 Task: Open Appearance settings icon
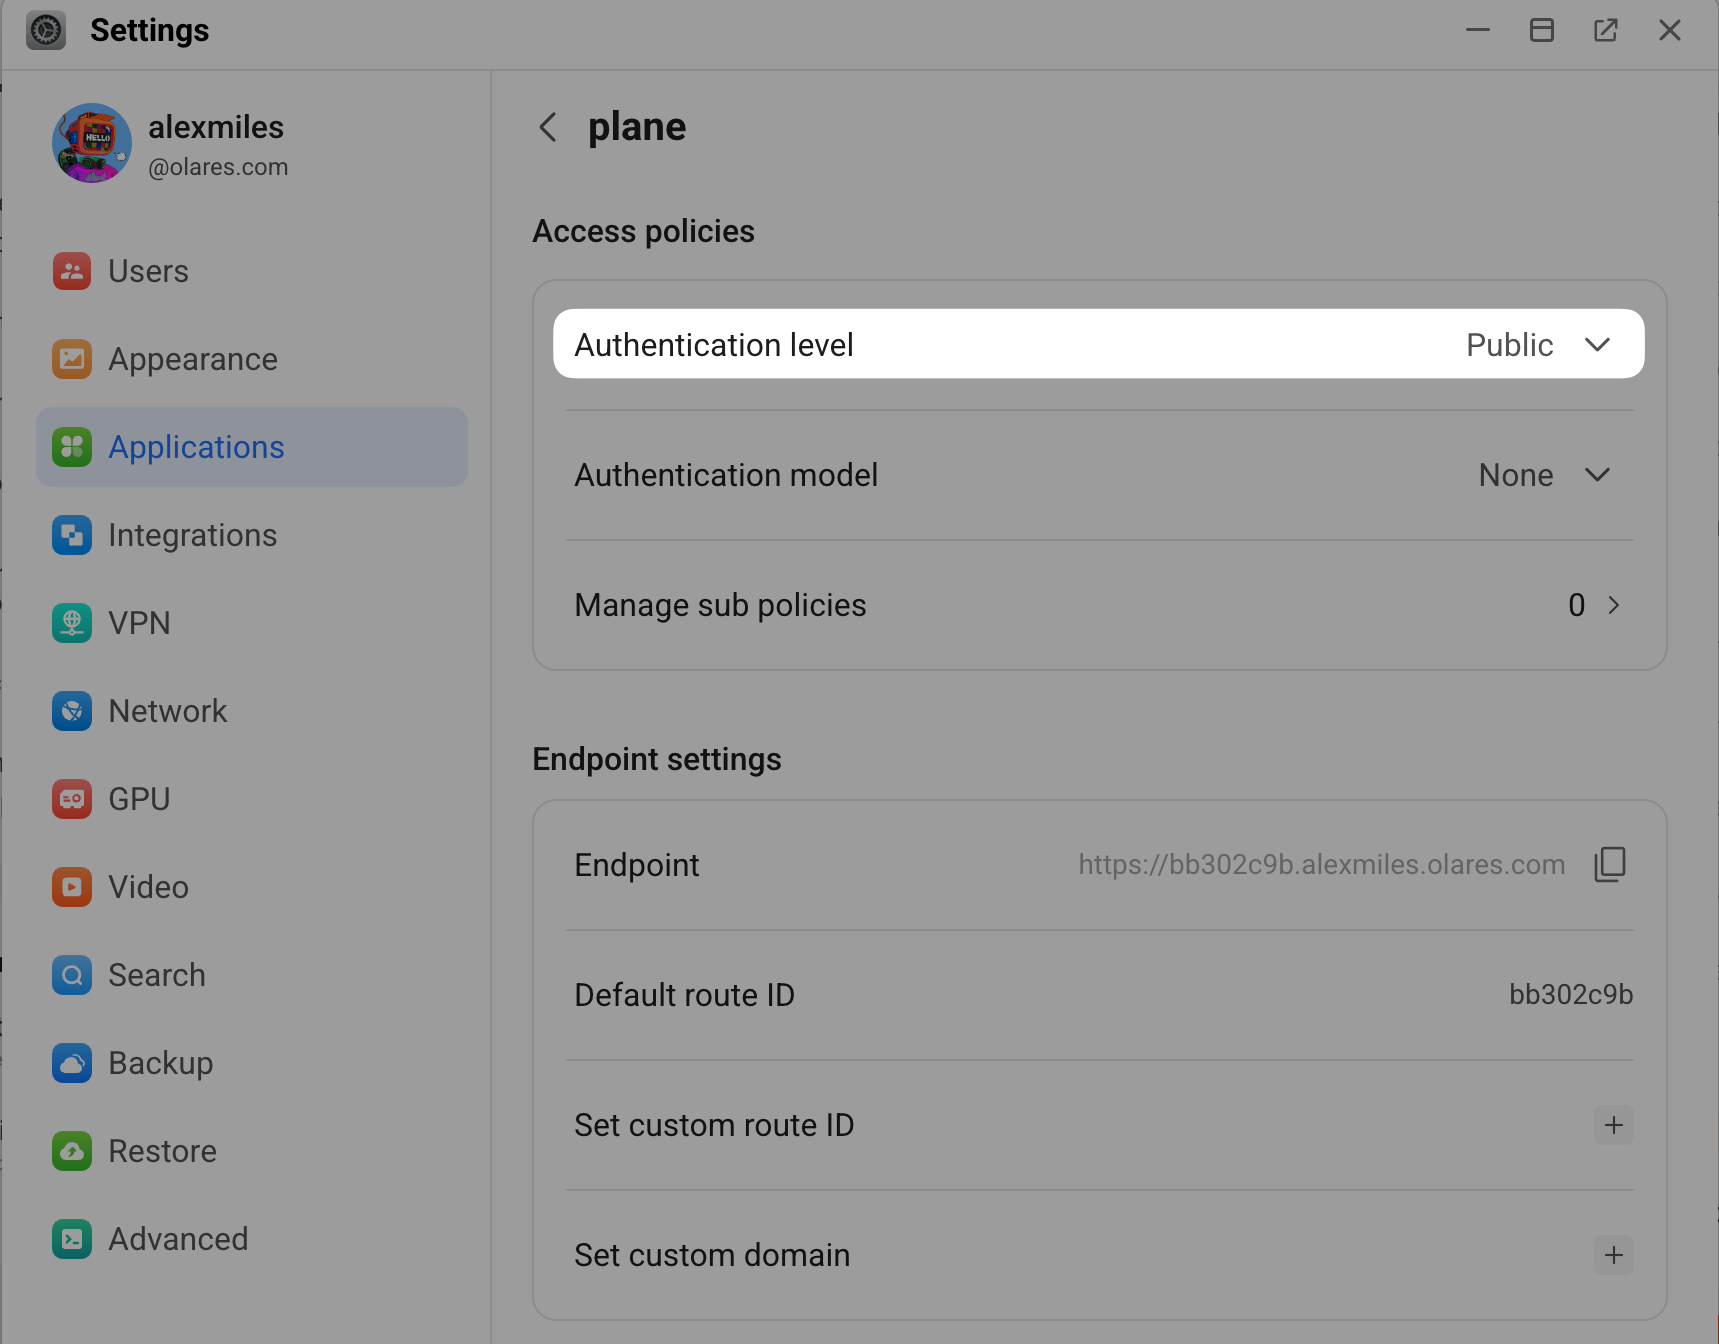tap(71, 359)
